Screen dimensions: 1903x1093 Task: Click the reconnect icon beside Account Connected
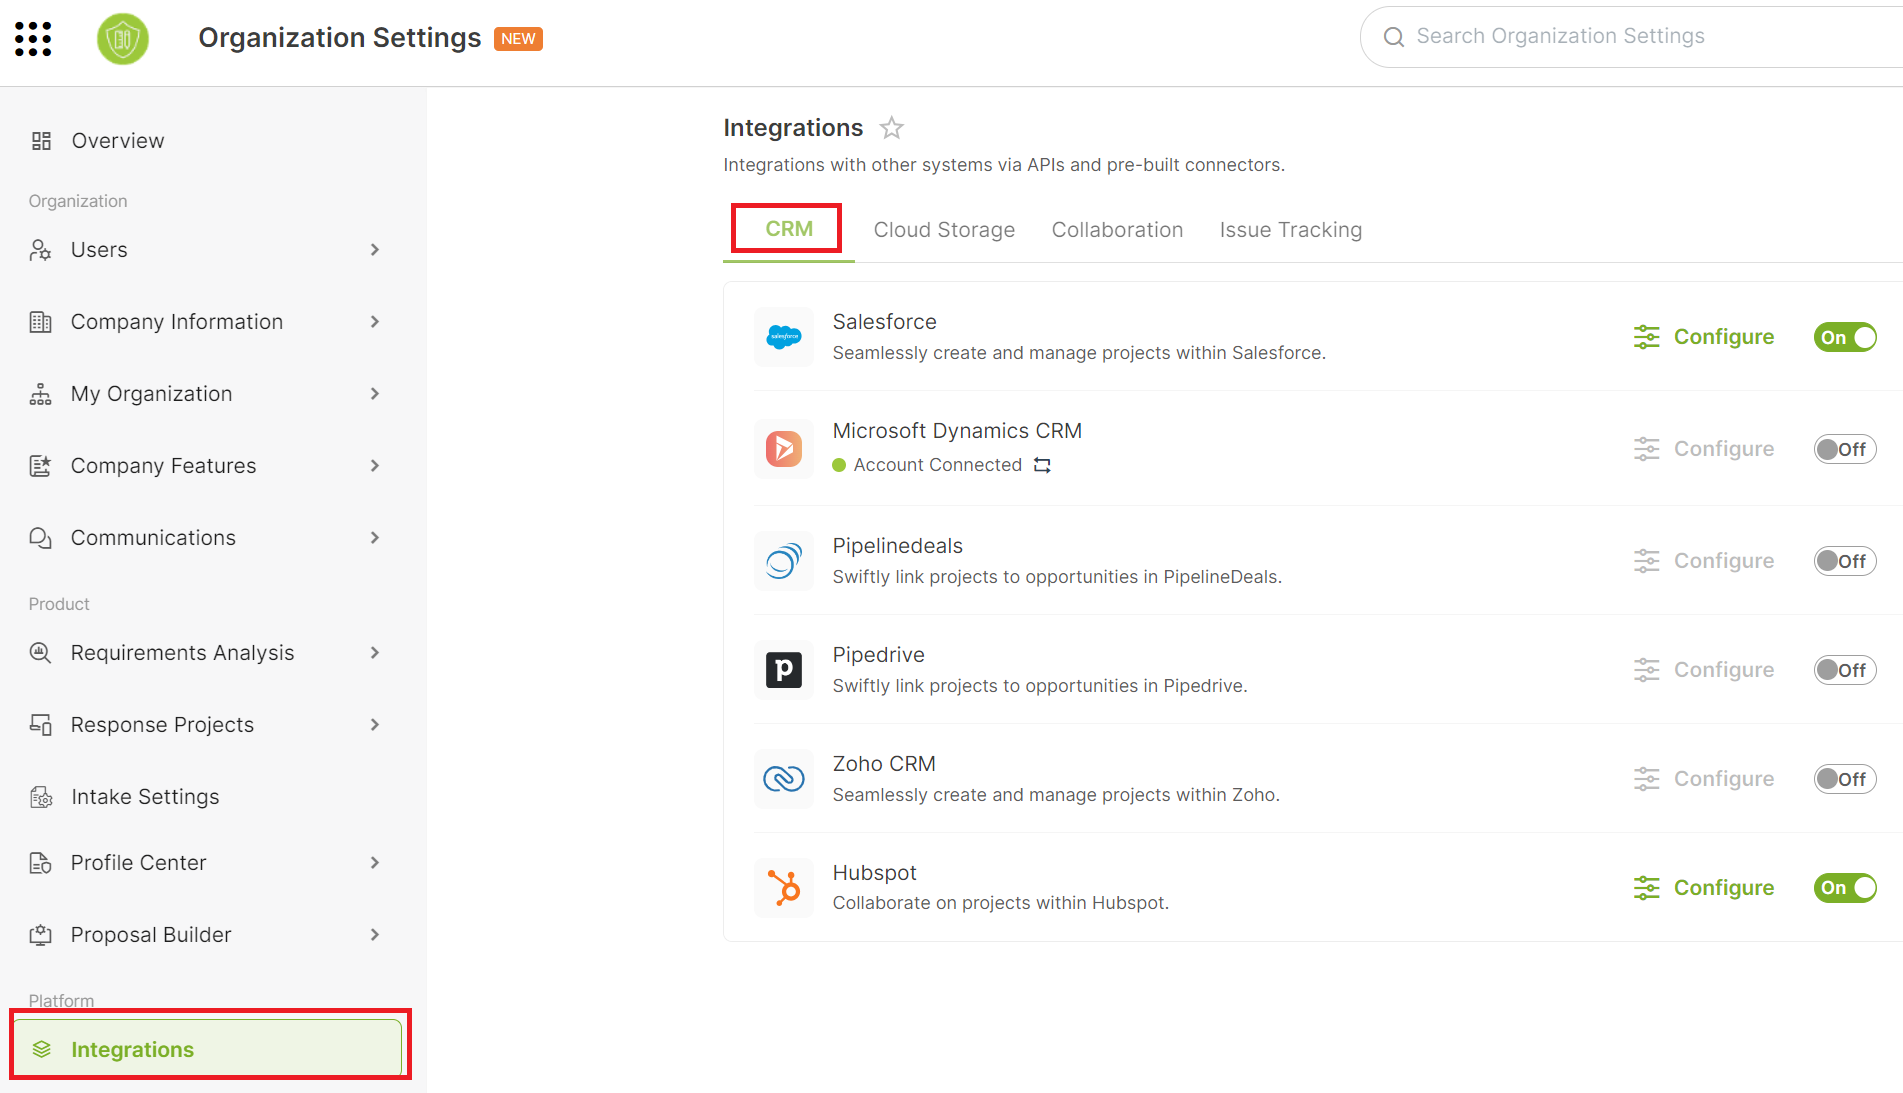(1042, 465)
